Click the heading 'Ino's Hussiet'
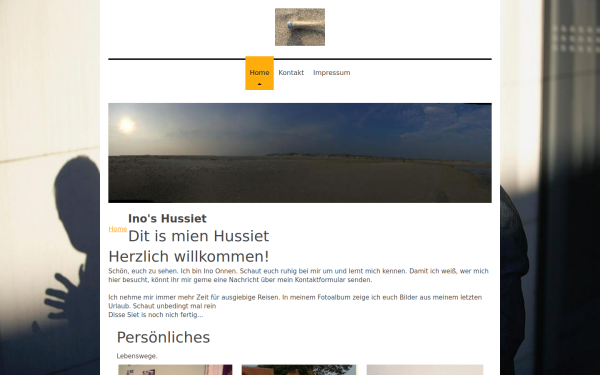This screenshot has height=375, width=600. pyautogui.click(x=167, y=218)
